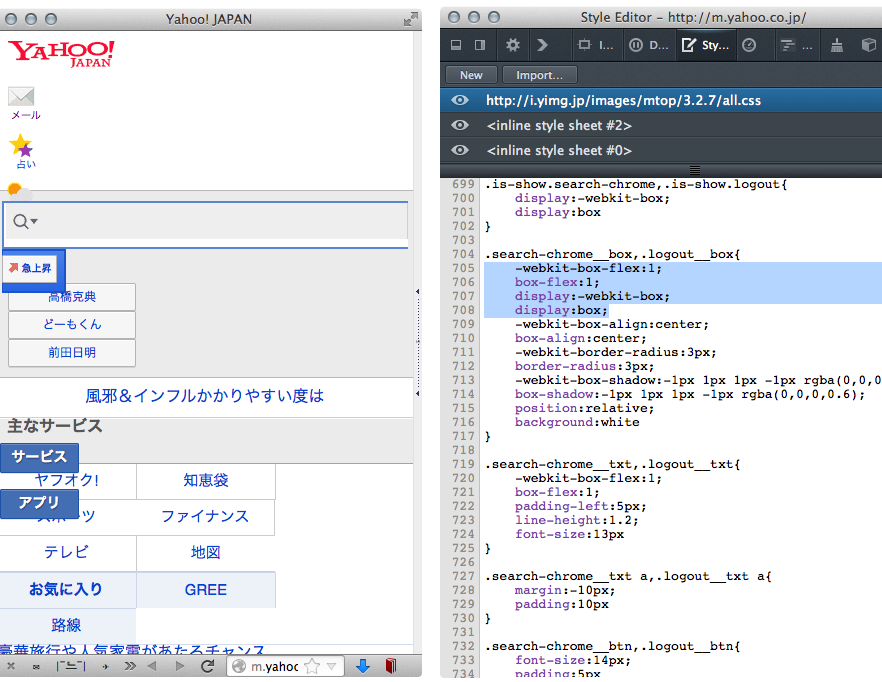The image size is (882, 682).
Task: Reload the page with the refresh icon
Action: coord(207,667)
